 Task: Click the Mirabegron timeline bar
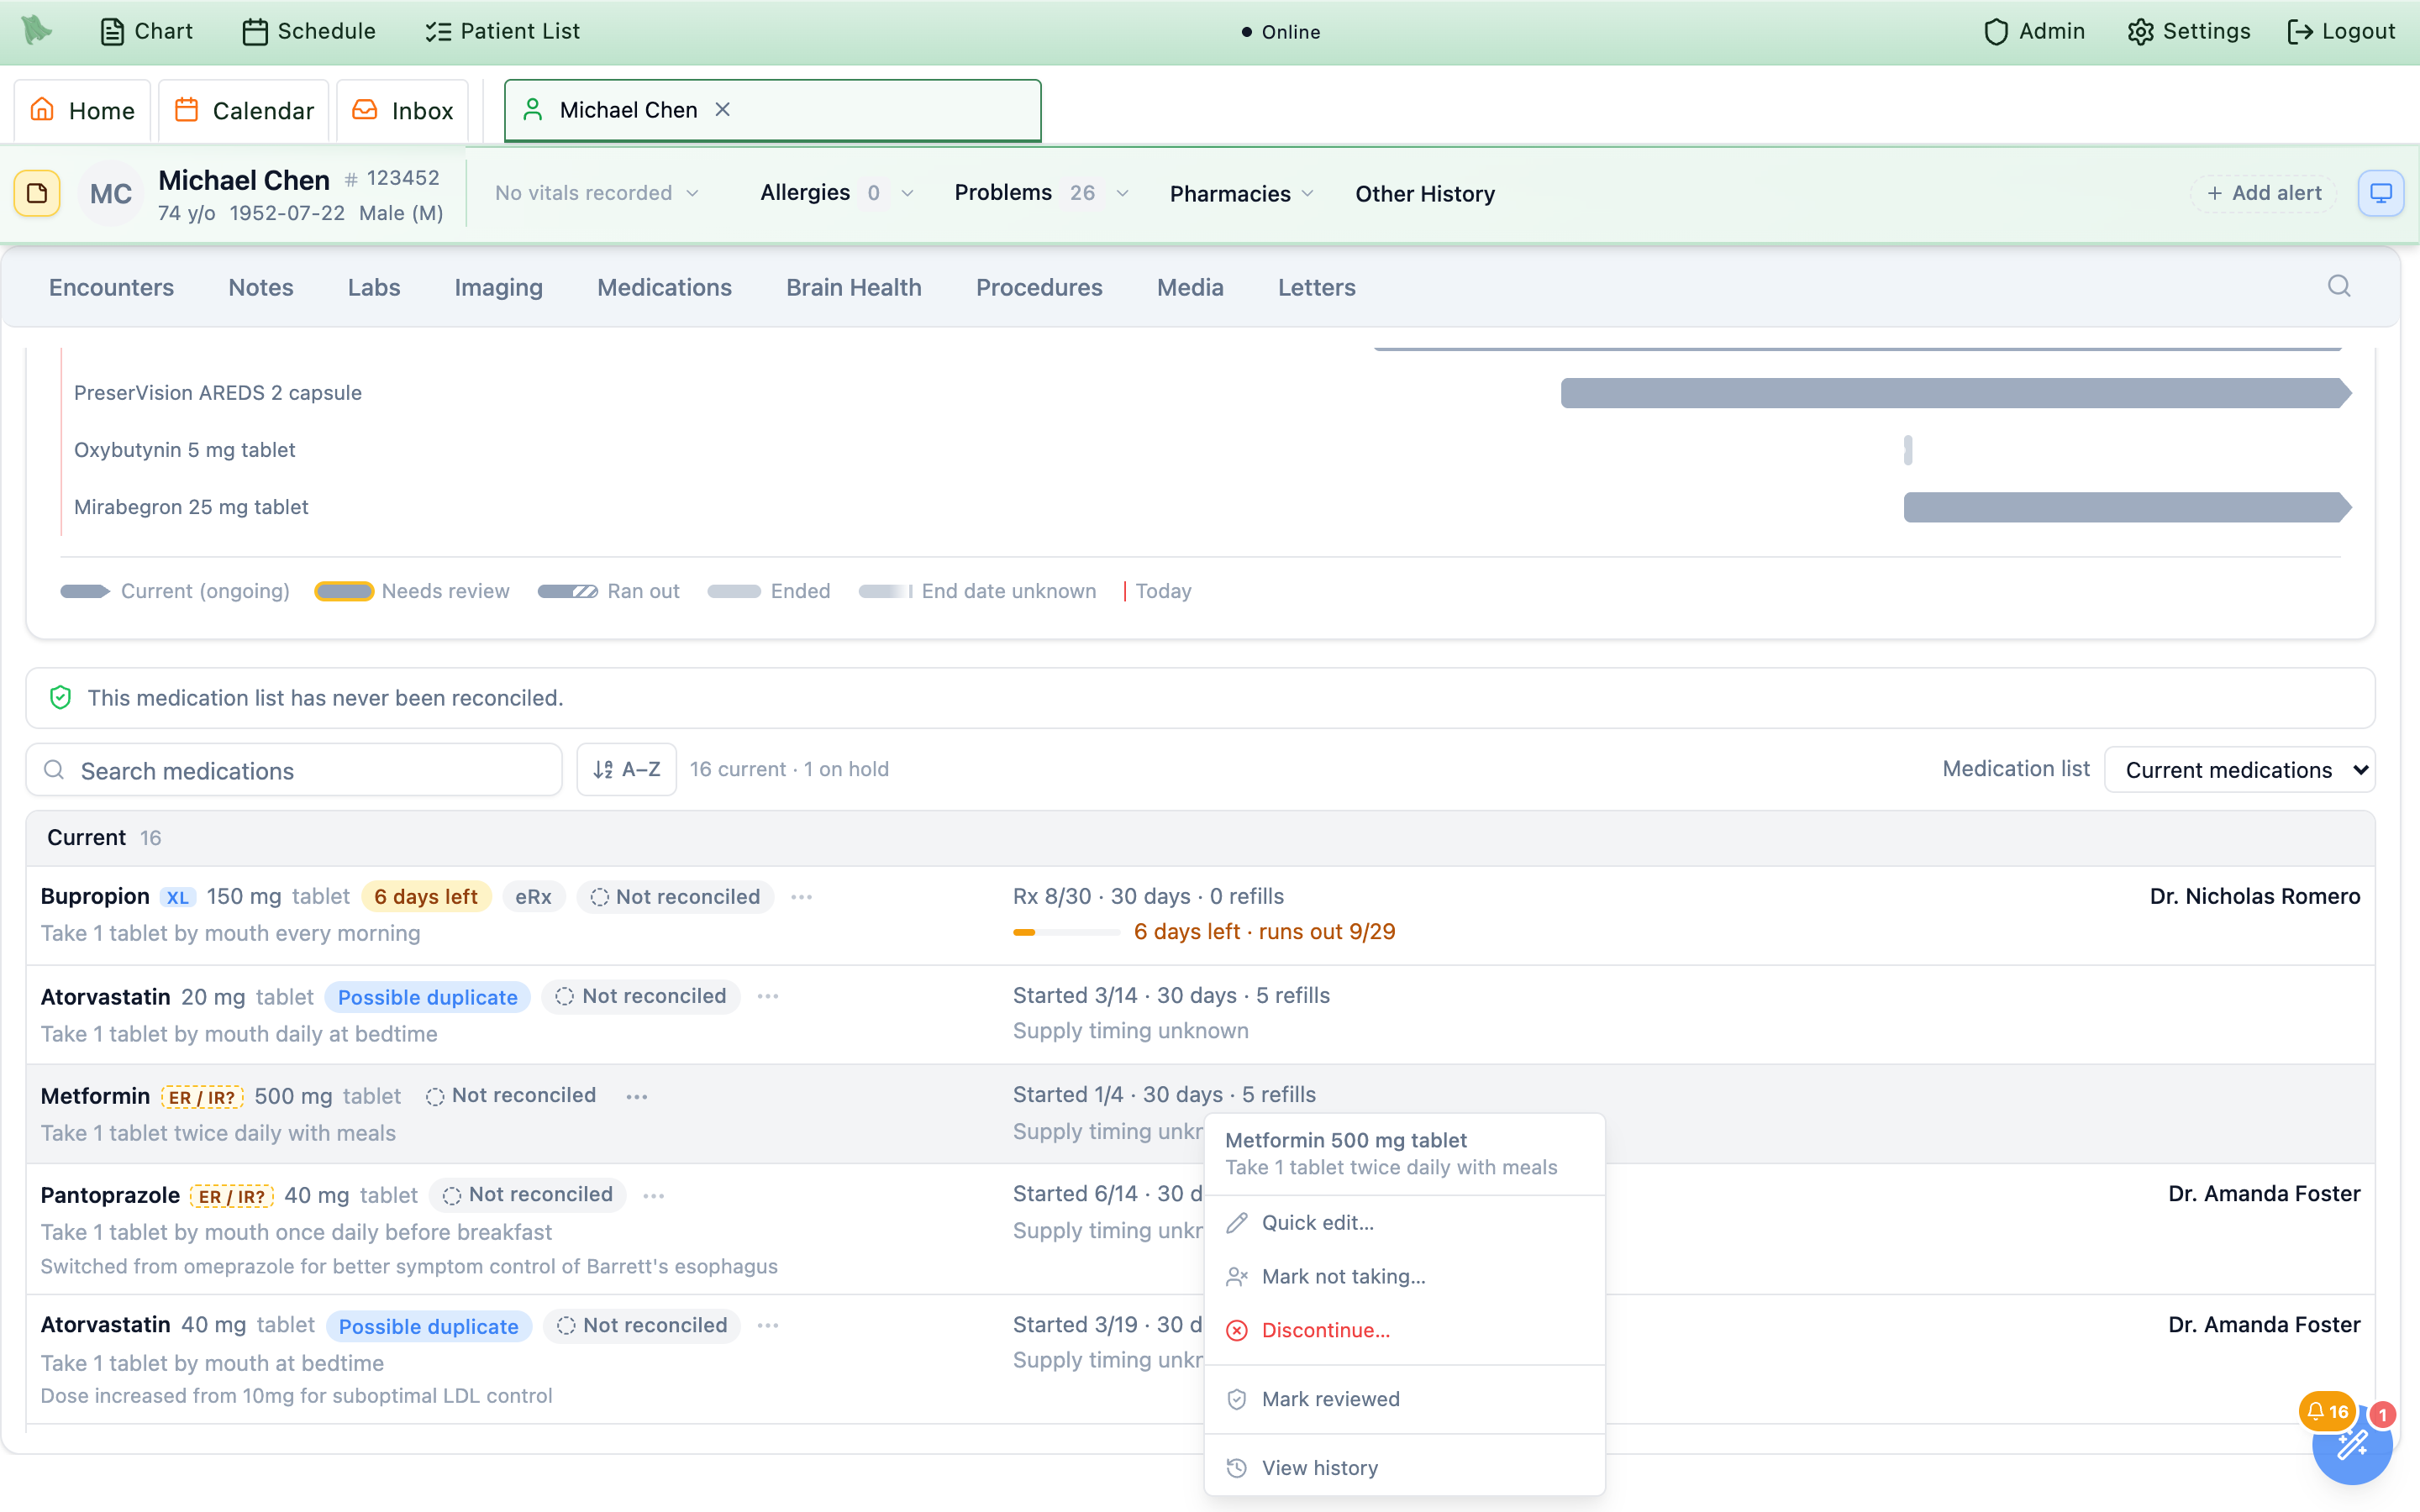pos(2127,507)
